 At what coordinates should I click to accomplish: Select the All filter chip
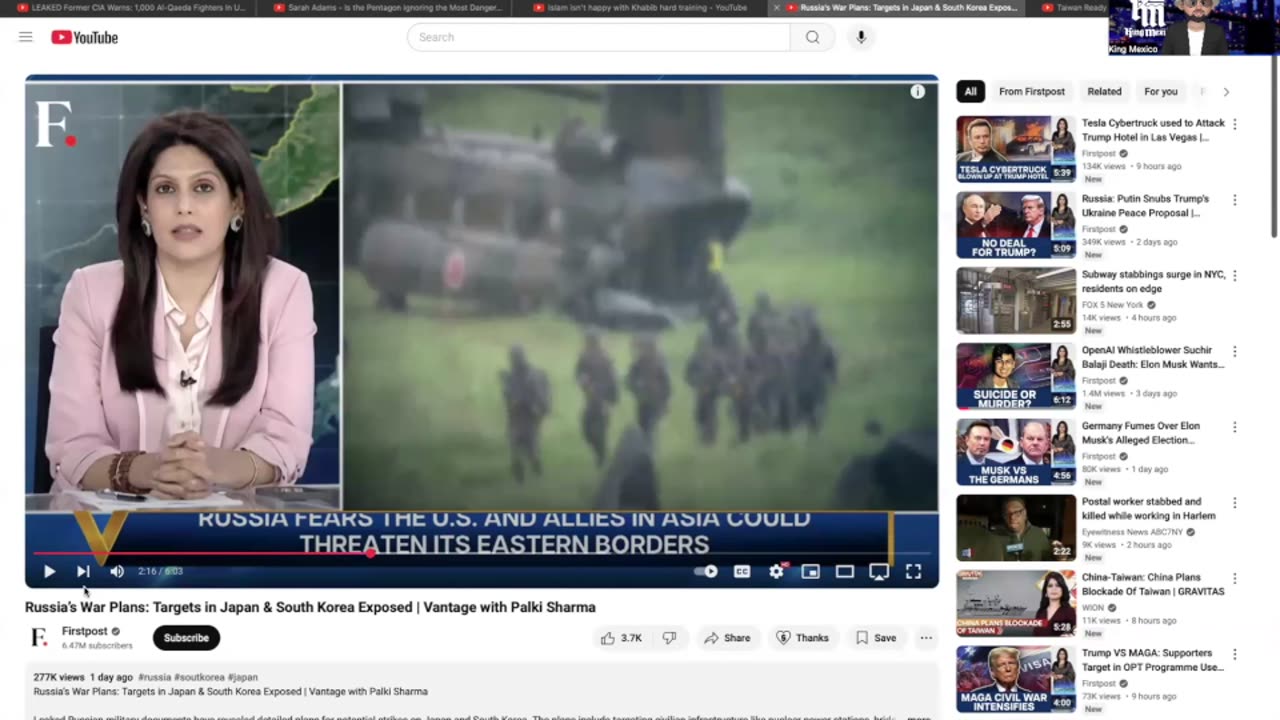point(970,91)
